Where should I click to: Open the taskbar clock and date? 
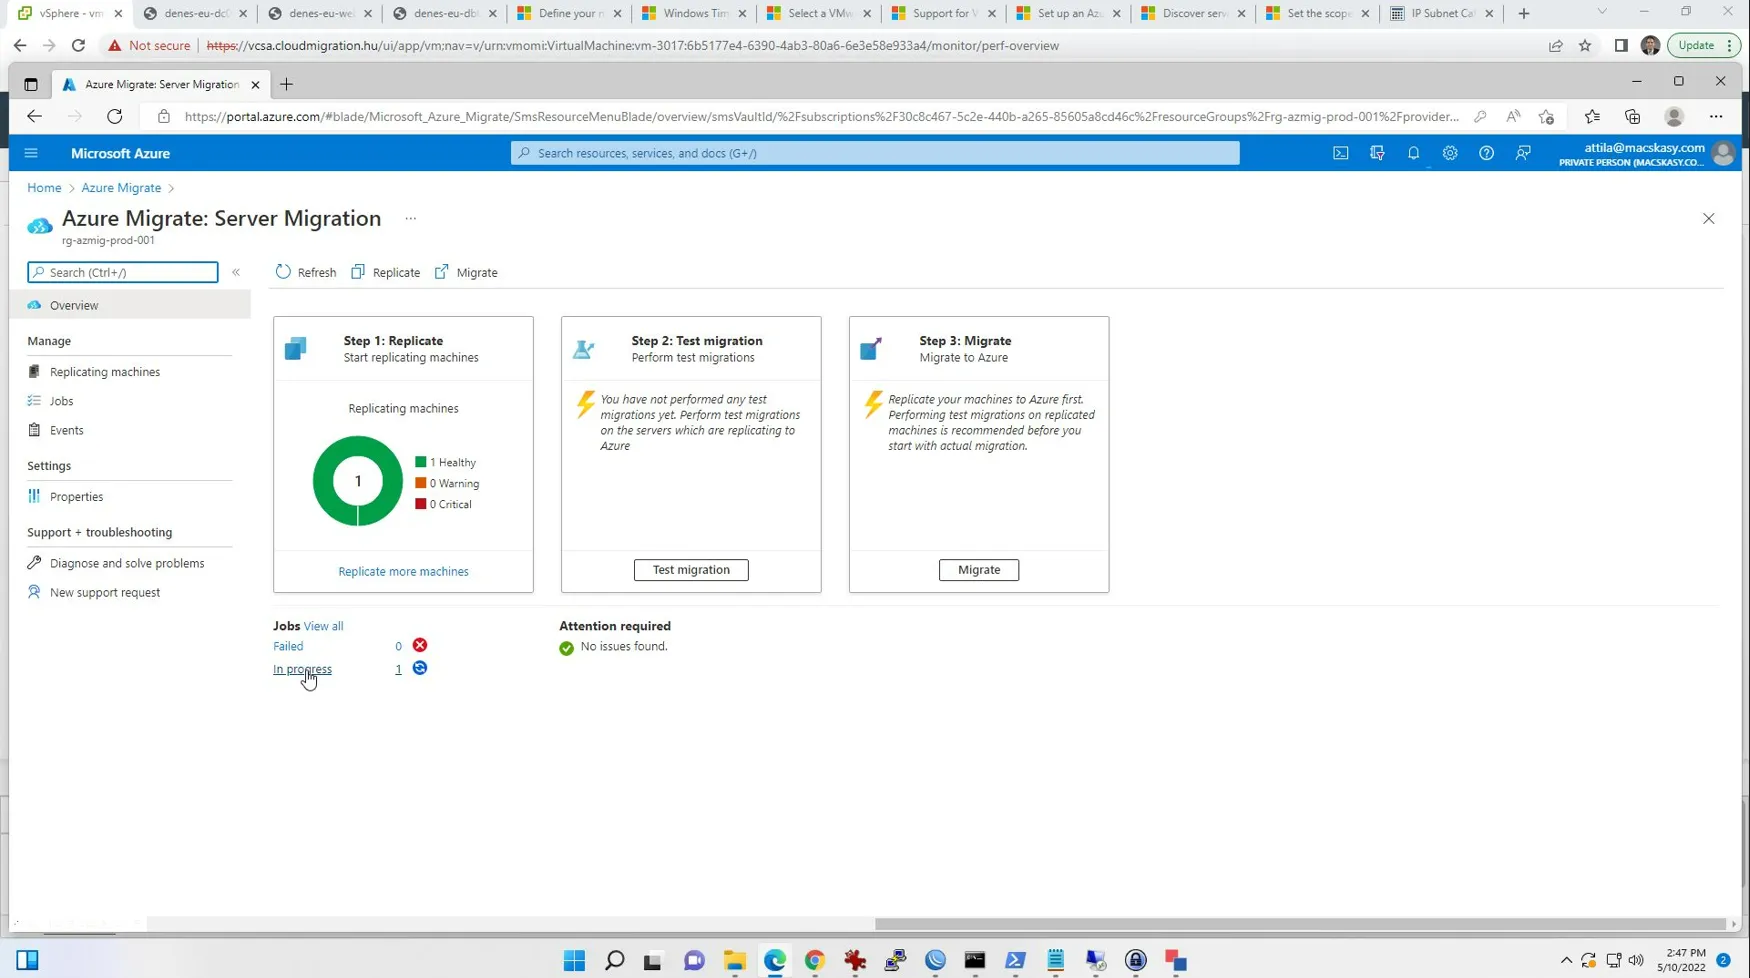point(1681,961)
